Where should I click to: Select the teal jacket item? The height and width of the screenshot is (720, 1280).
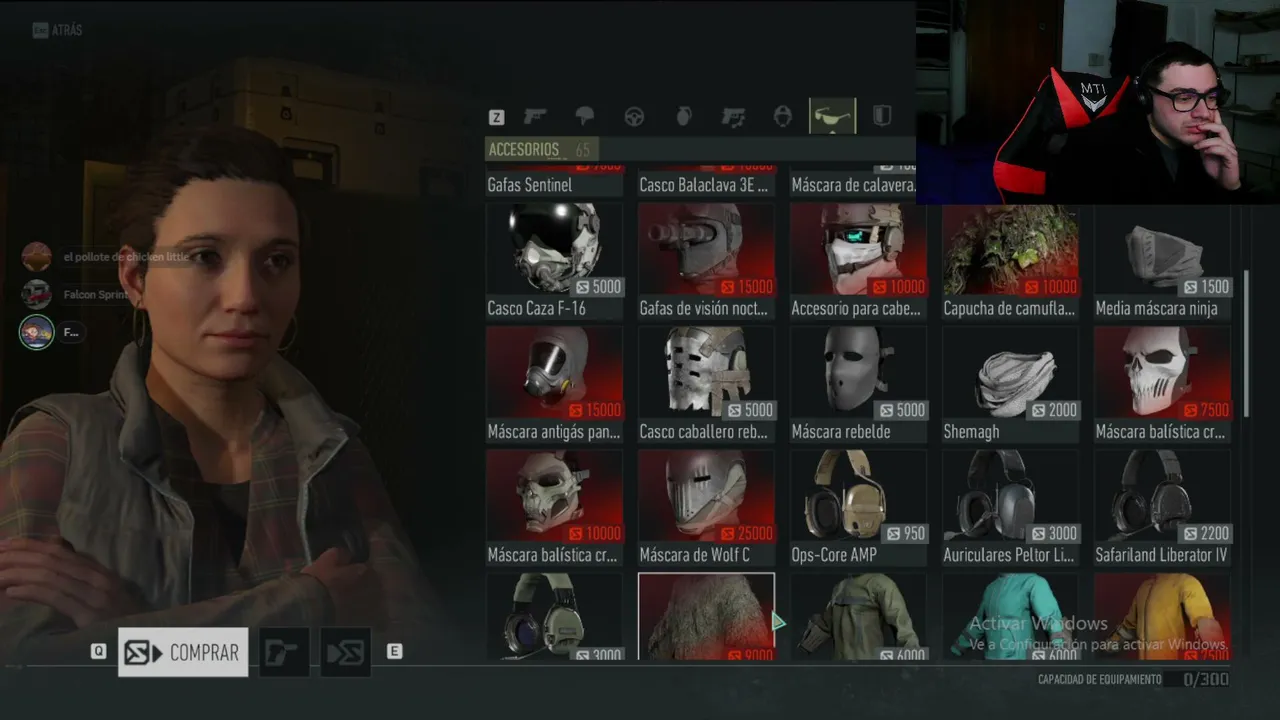1010,616
